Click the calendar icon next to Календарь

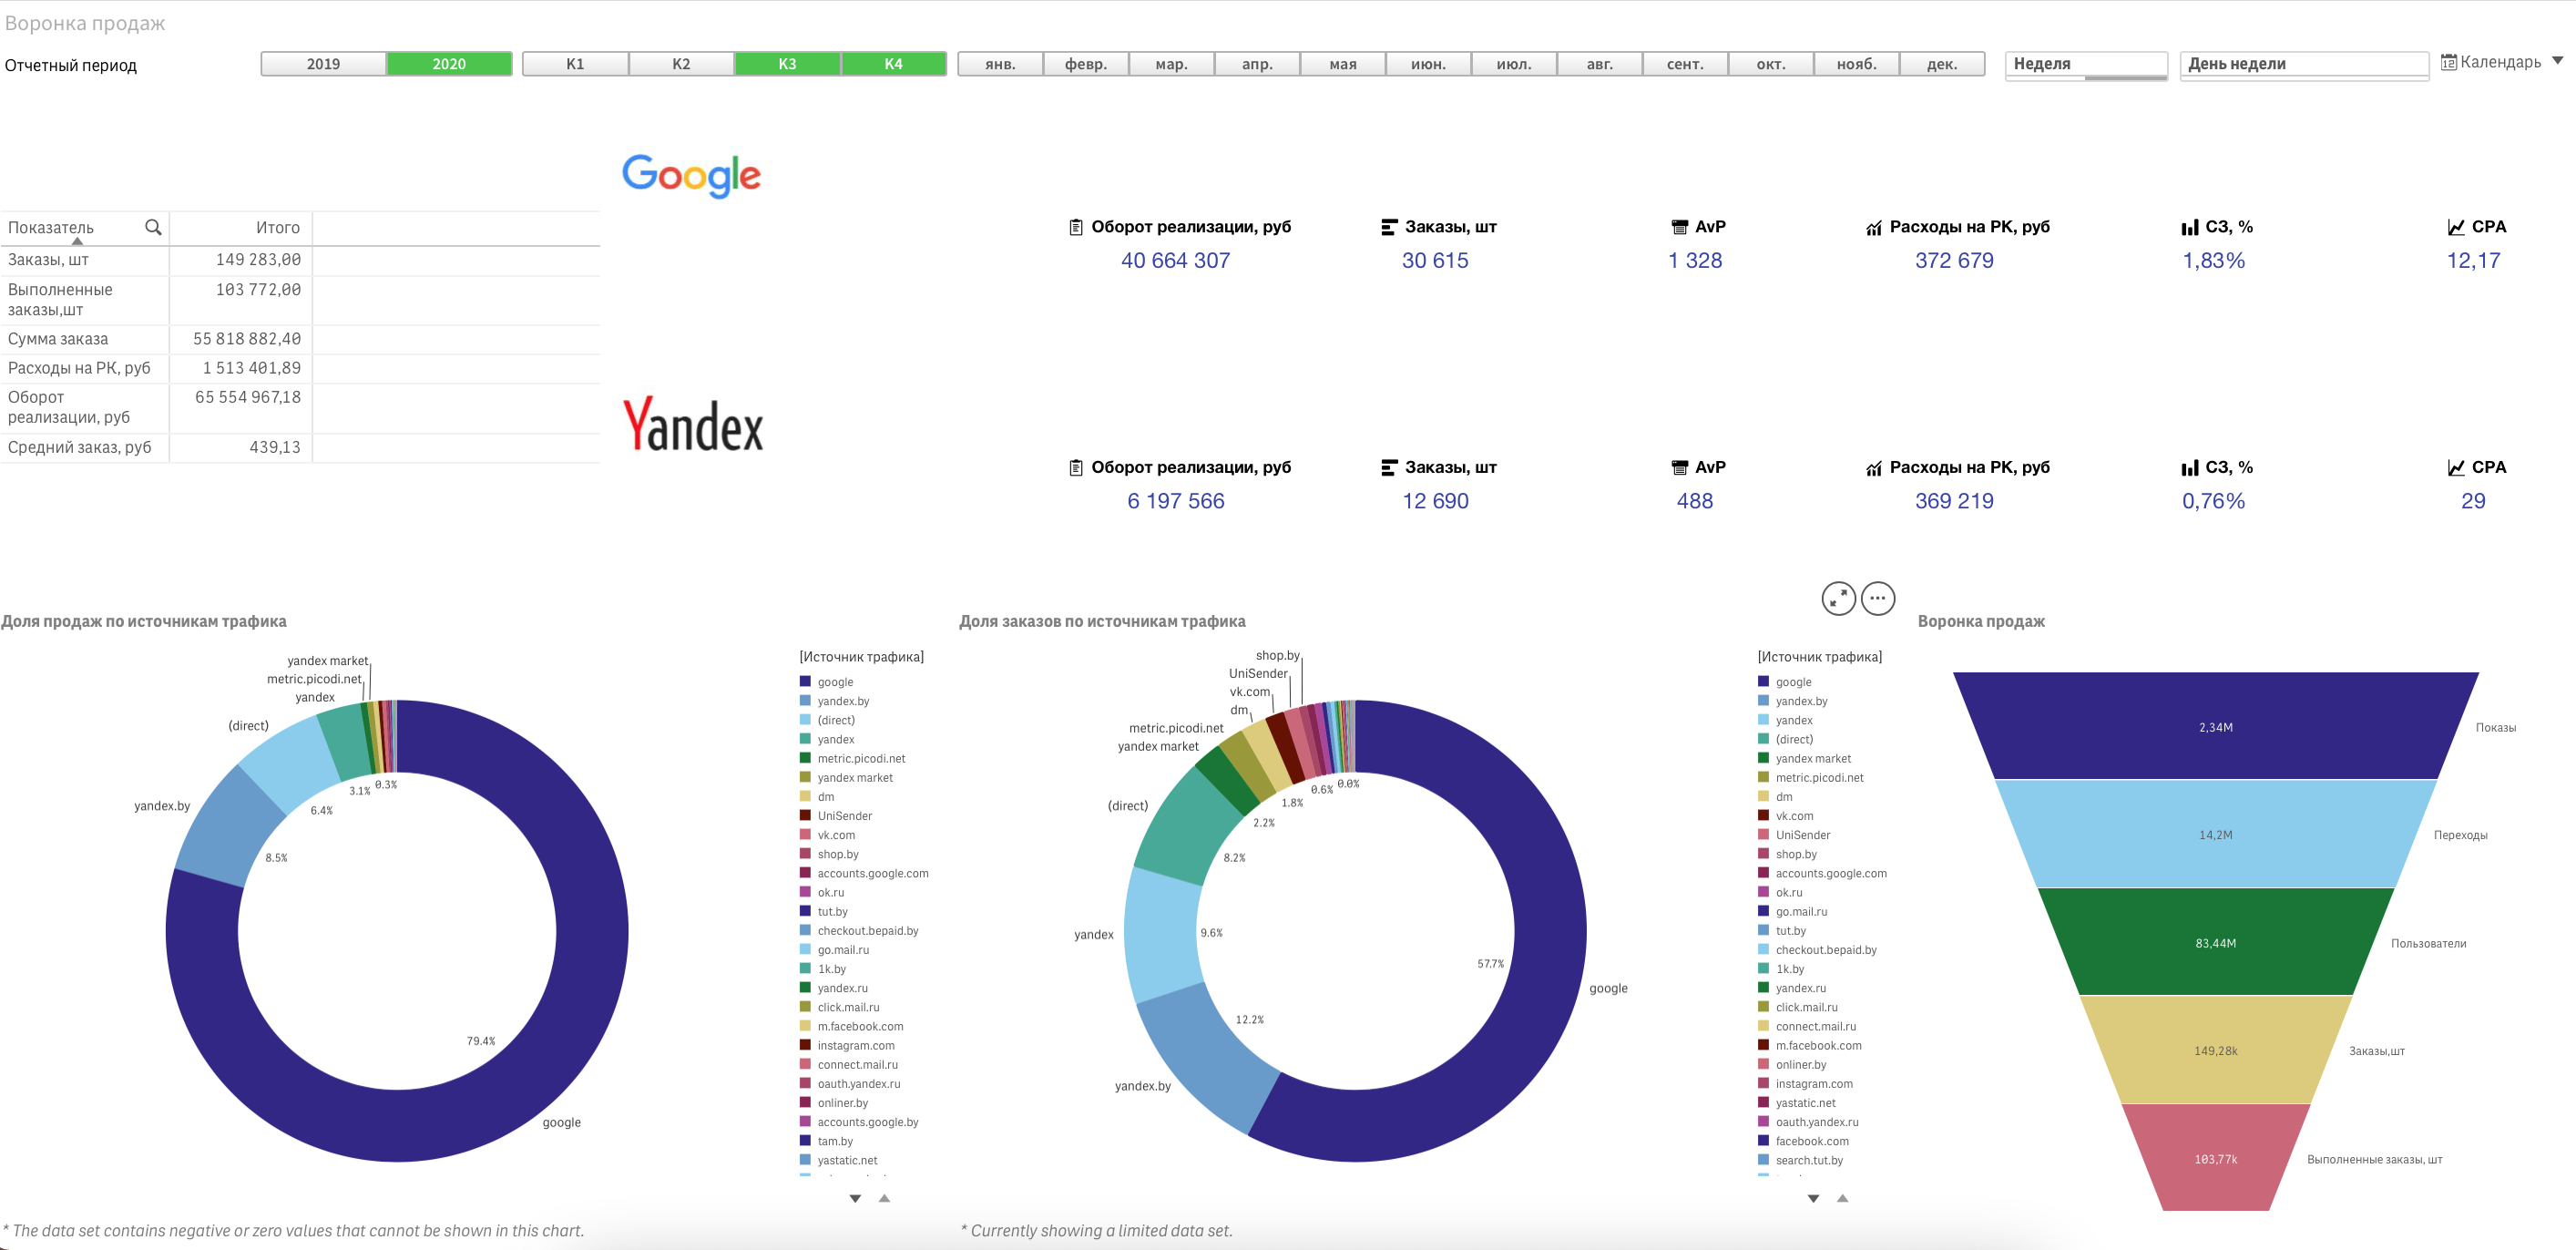[2448, 62]
